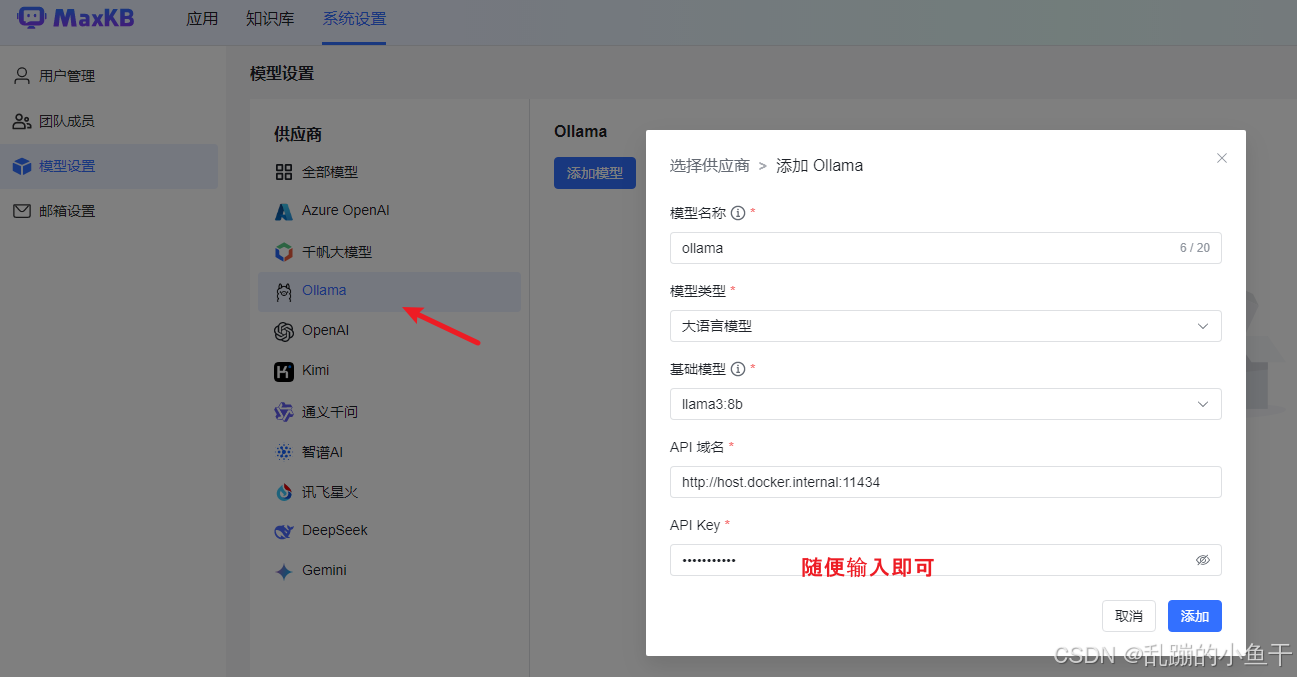Click info icon beside 模型名称 label
The height and width of the screenshot is (677, 1297).
point(738,213)
